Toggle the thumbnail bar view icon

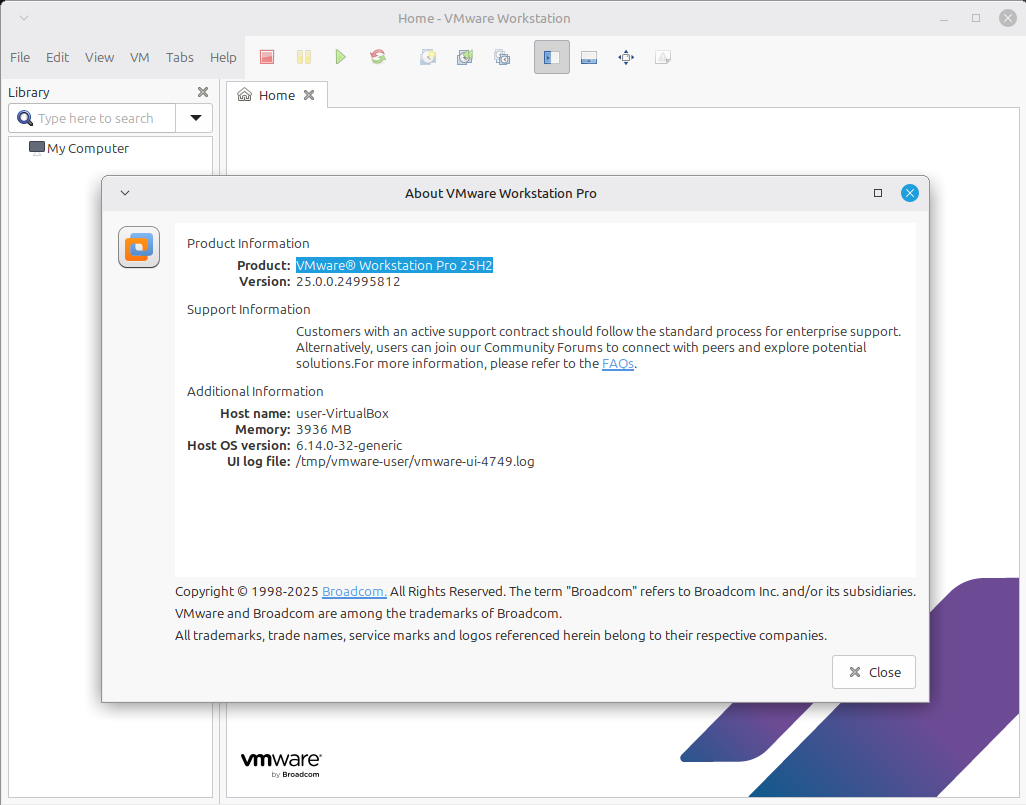(x=589, y=57)
